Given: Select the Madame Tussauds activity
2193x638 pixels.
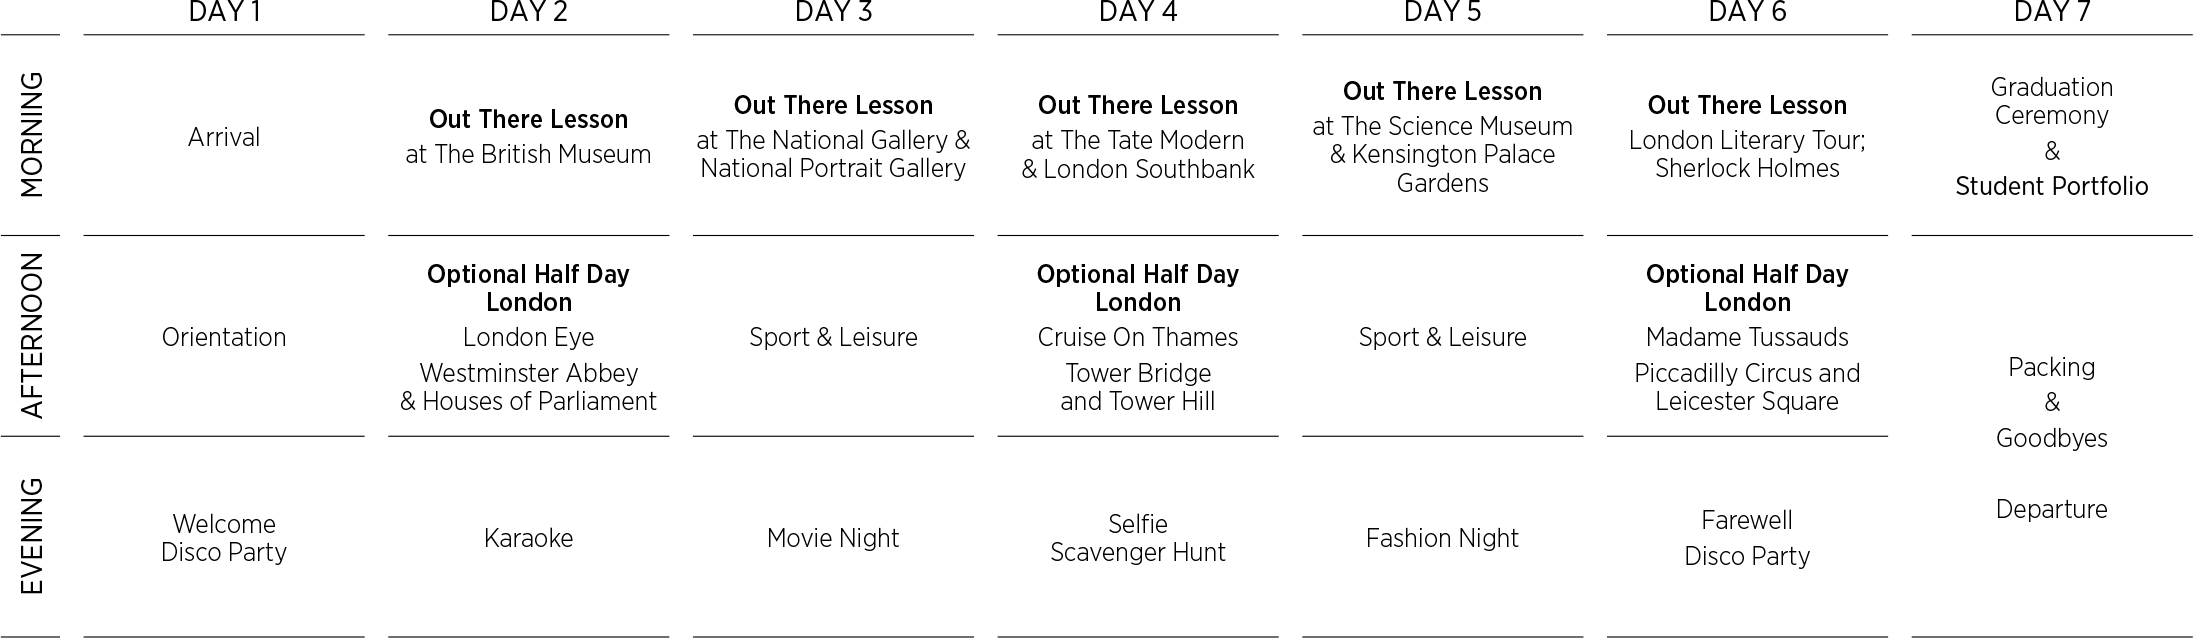Looking at the screenshot, I should pyautogui.click(x=1747, y=337).
